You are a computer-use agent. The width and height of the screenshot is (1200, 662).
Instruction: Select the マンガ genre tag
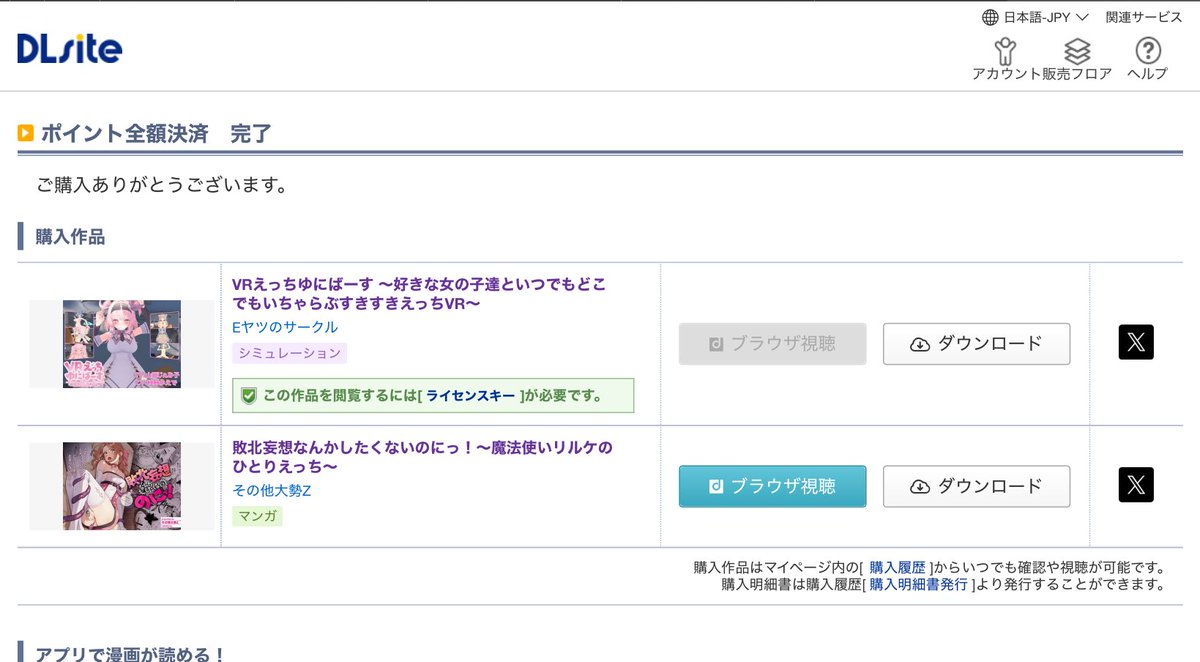click(x=257, y=516)
